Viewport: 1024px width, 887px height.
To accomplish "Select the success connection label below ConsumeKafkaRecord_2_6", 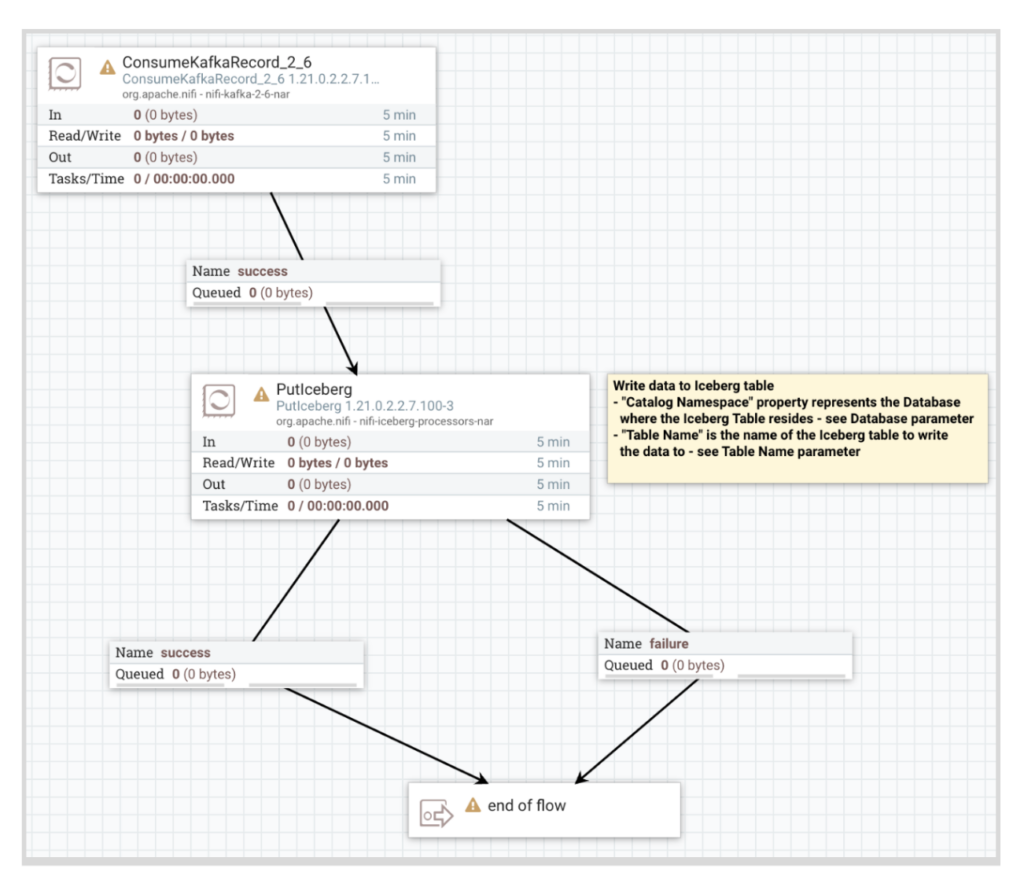I will click(313, 282).
